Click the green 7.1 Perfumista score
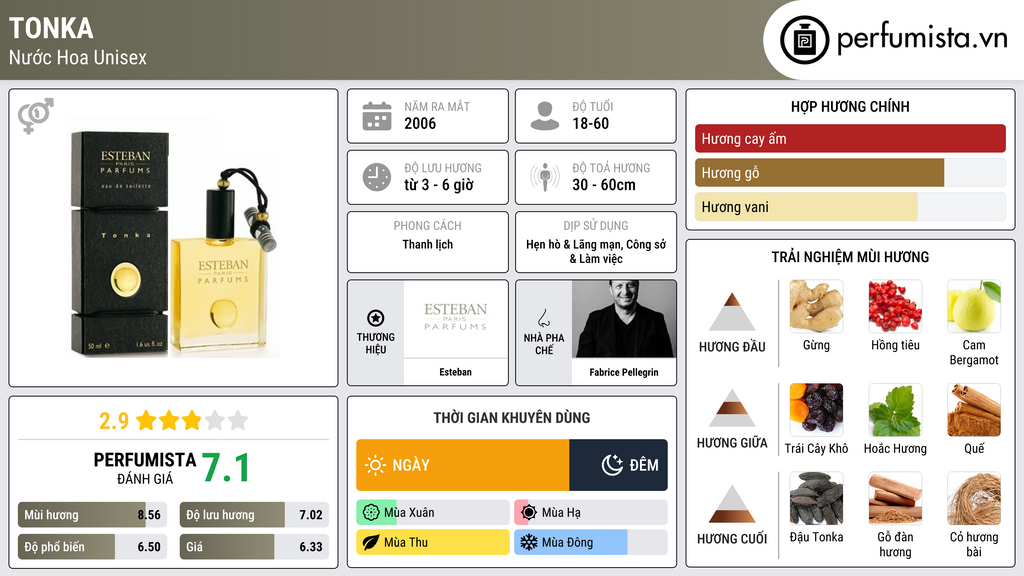The width and height of the screenshot is (1024, 576). coord(225,468)
